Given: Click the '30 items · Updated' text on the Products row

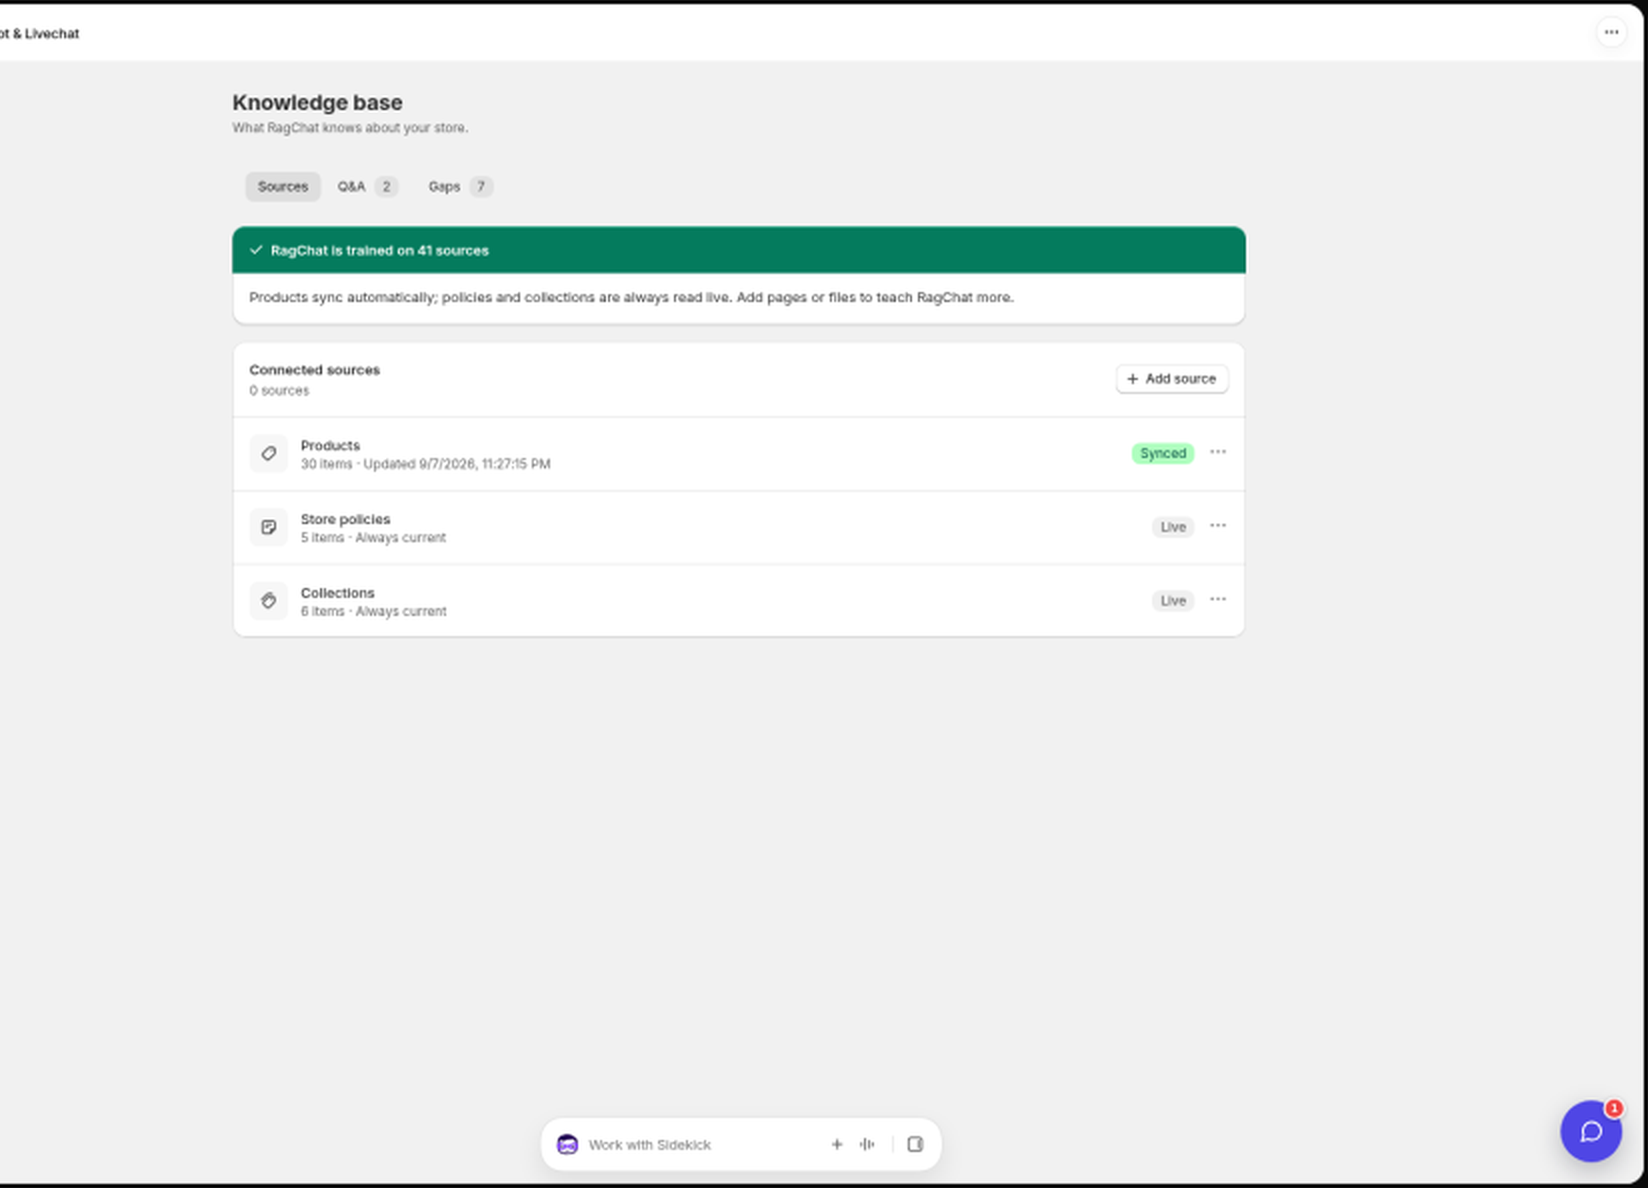Looking at the screenshot, I should (x=425, y=464).
